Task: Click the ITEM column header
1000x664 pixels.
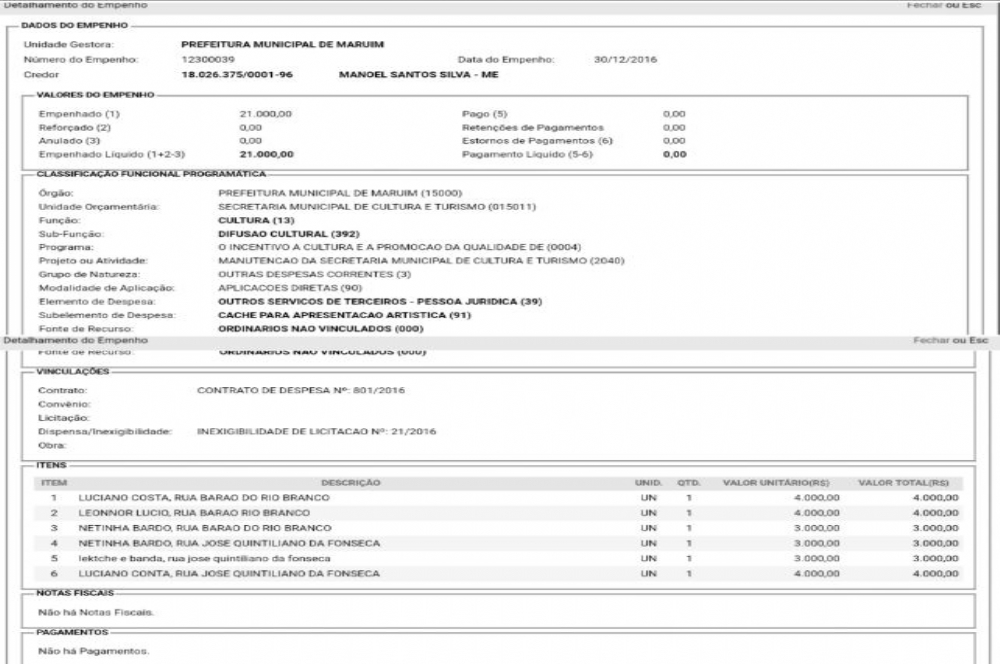Action: point(53,482)
